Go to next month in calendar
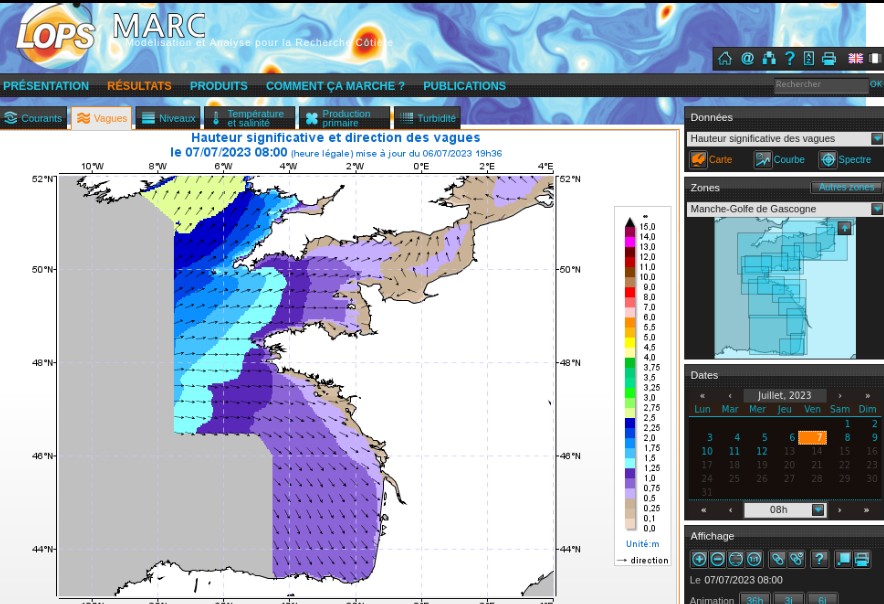This screenshot has width=884, height=604. (x=839, y=396)
